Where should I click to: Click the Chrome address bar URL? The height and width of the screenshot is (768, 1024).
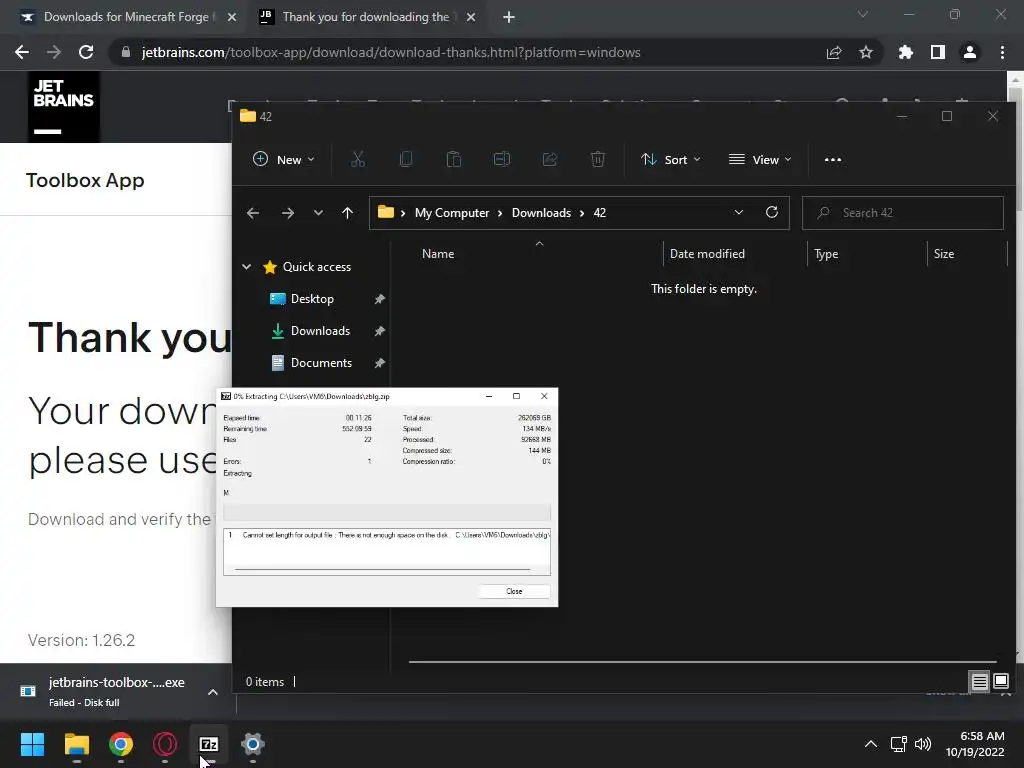click(391, 52)
